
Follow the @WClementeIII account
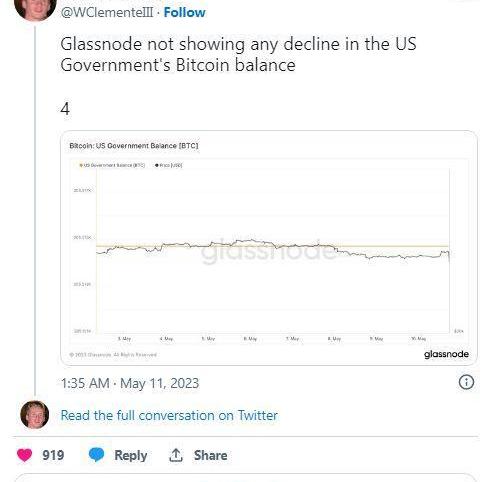184,12
